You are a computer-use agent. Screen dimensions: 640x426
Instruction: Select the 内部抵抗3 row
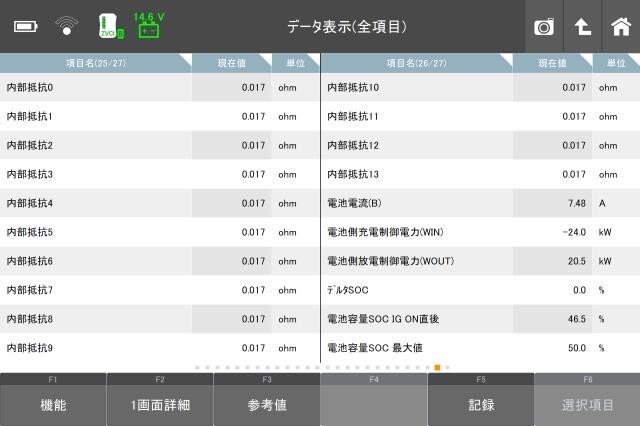[160, 174]
